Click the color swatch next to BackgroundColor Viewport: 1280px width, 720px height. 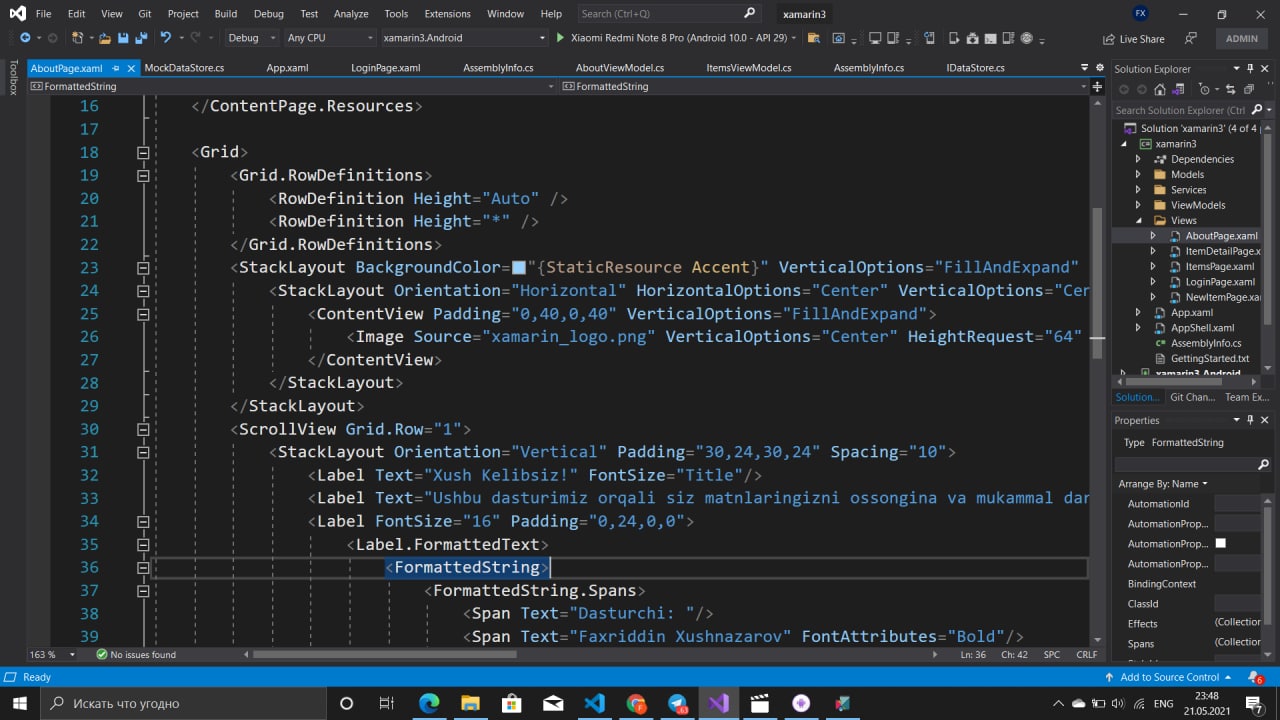pos(519,268)
